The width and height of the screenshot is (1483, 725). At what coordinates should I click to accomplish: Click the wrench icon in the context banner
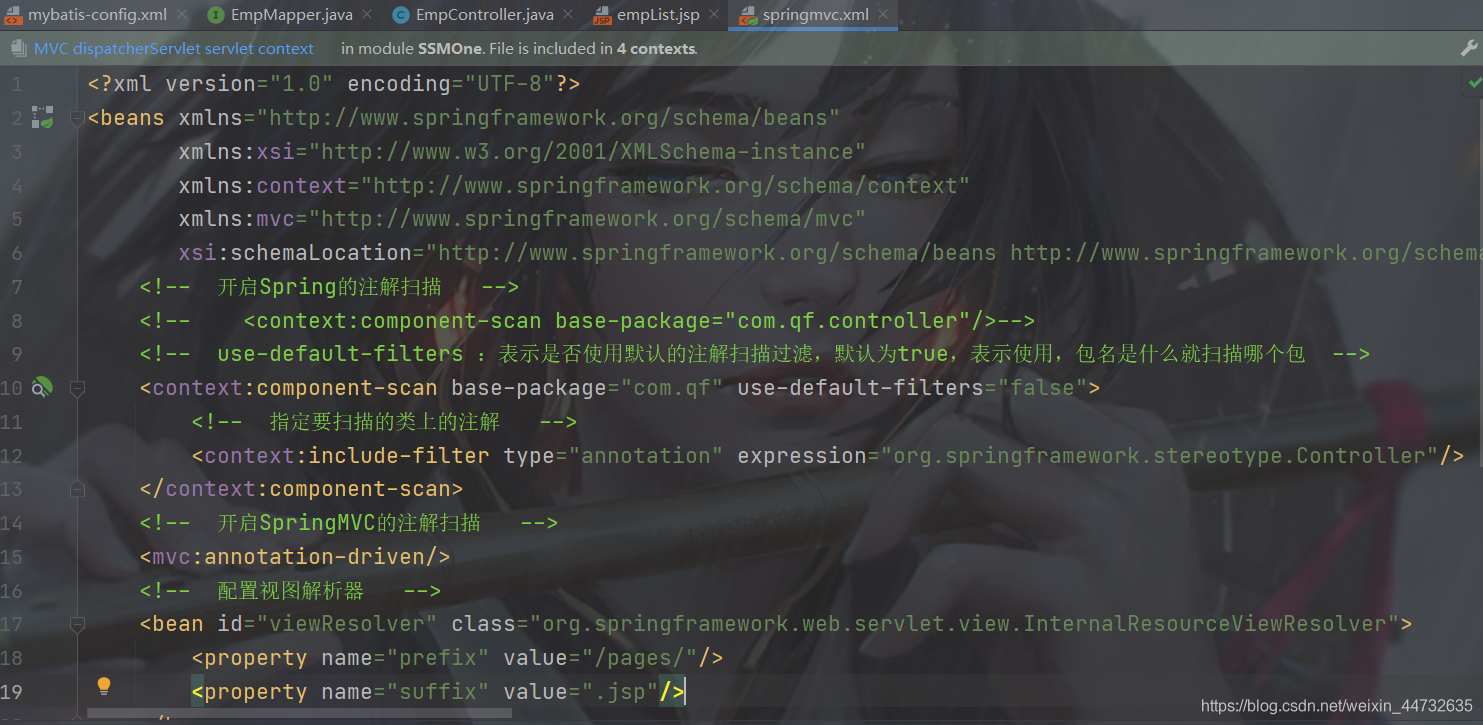(x=1469, y=47)
